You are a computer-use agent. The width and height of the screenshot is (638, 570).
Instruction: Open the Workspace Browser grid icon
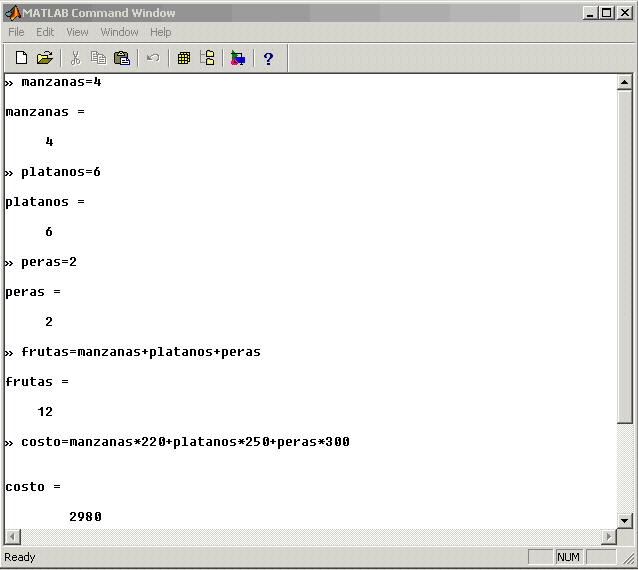pos(184,58)
